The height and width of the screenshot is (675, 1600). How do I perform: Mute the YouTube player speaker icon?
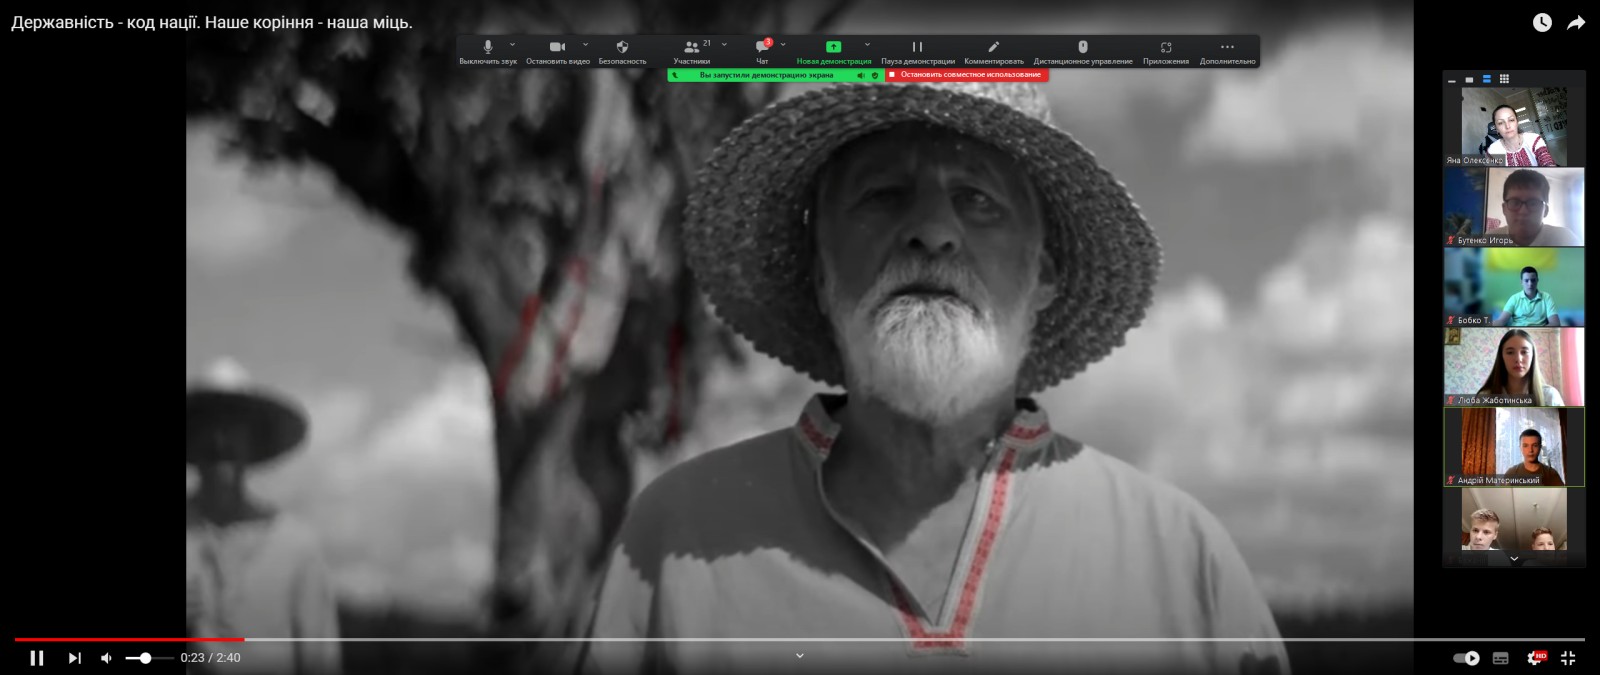coord(106,658)
